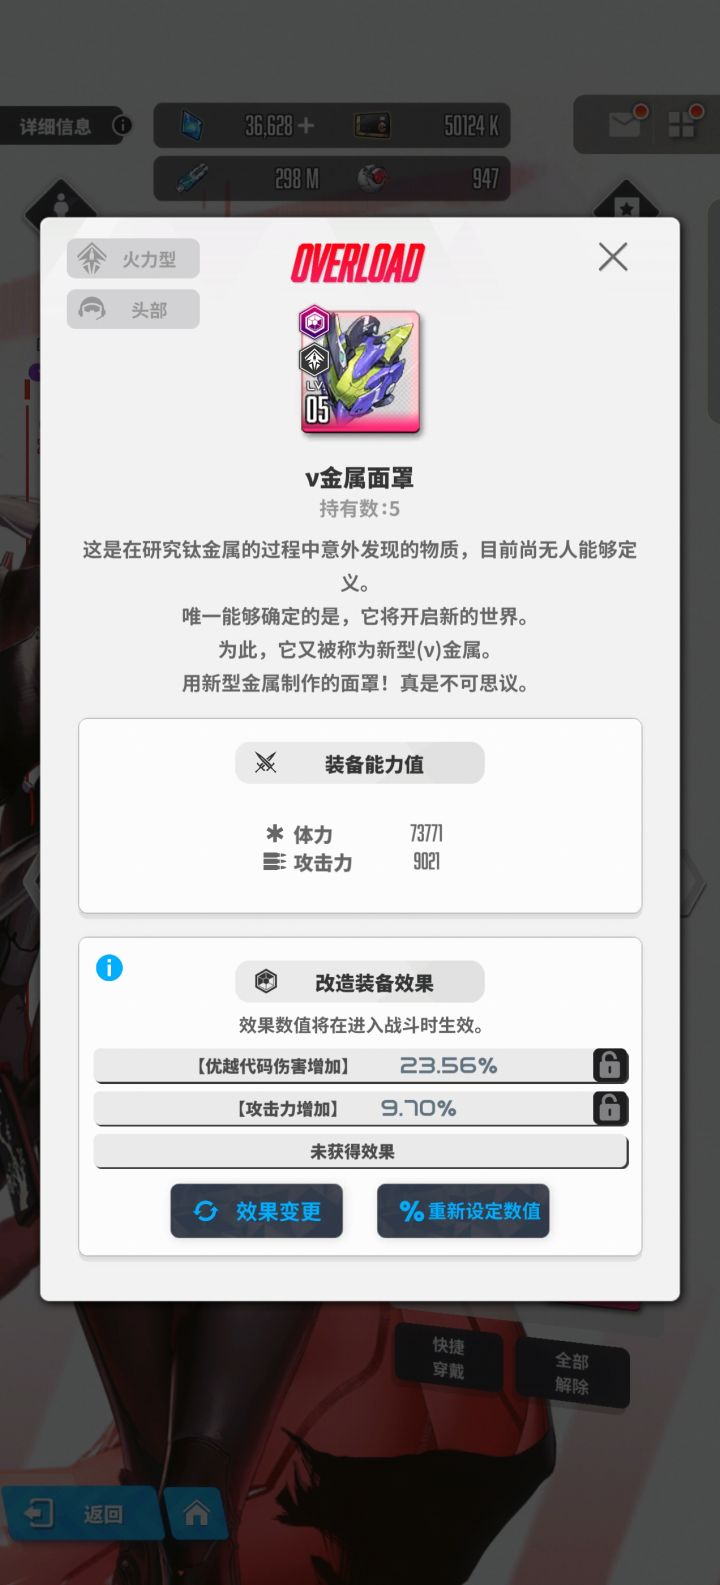Tap the blue info icon beside 改造装备效果
720x1585 pixels.
[x=109, y=968]
